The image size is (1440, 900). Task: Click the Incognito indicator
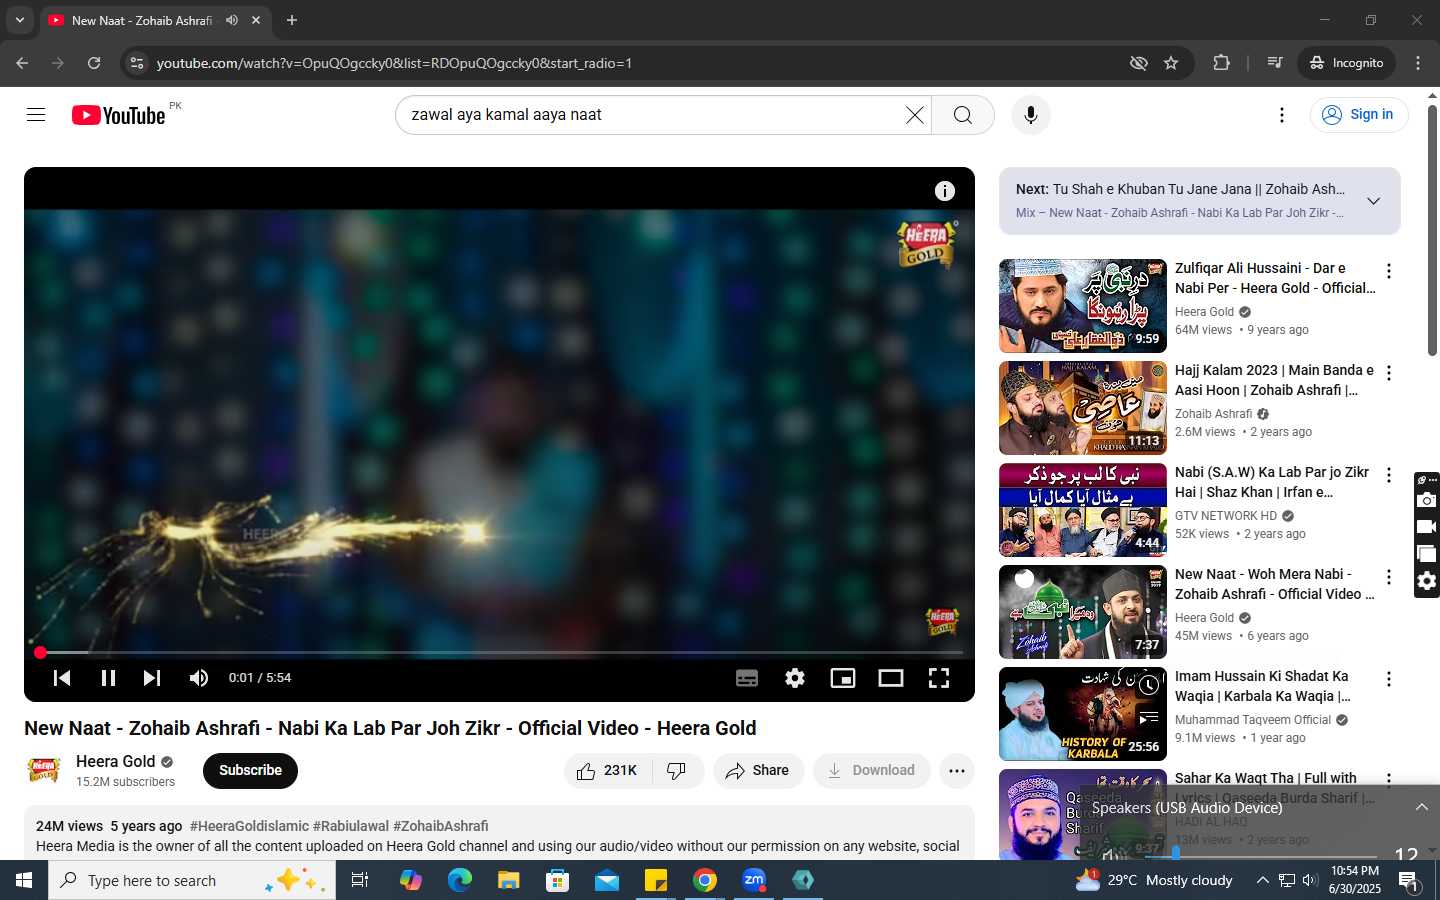coord(1346,63)
